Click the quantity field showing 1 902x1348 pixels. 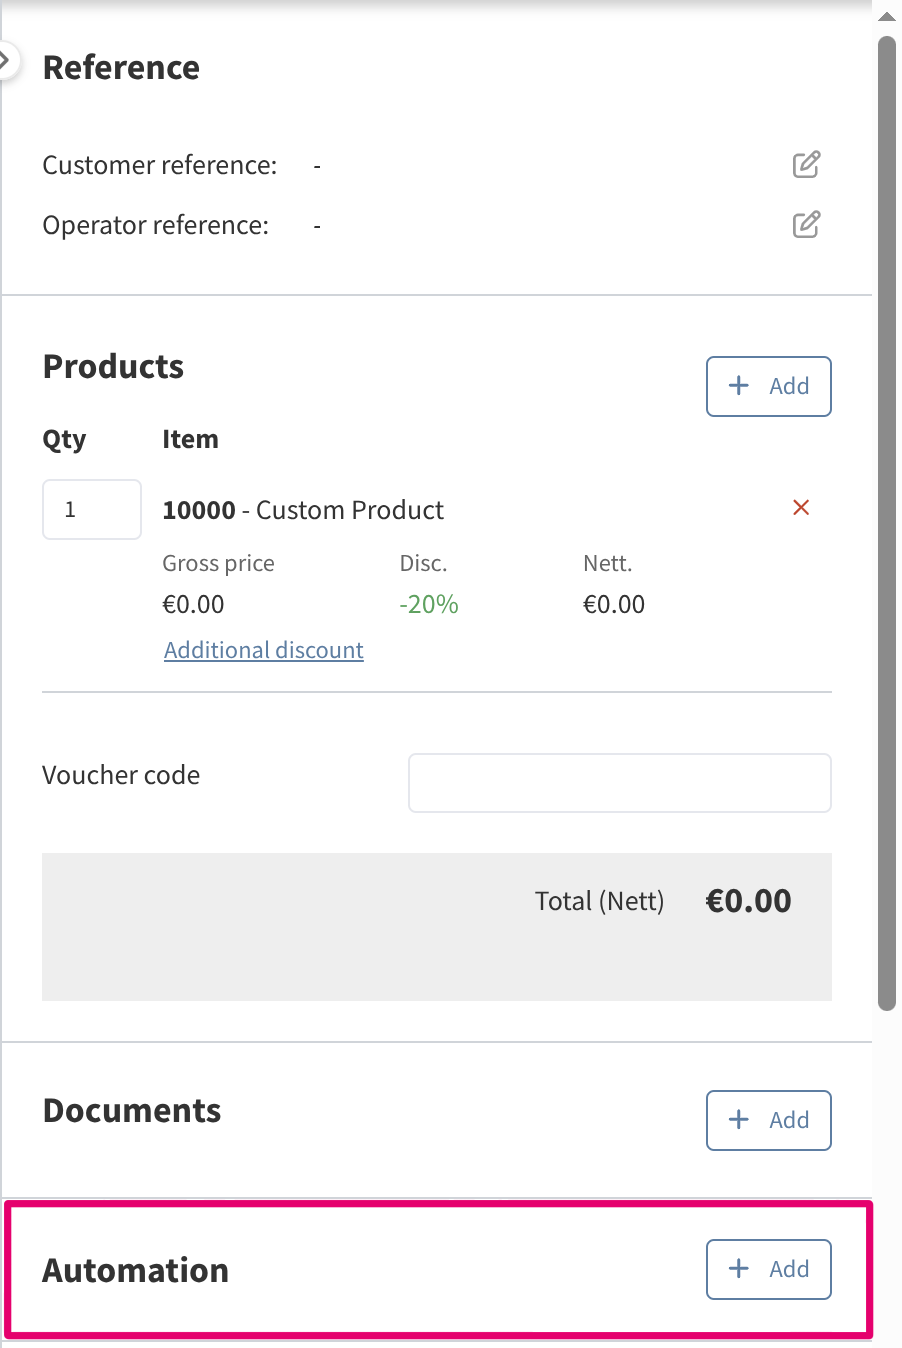(92, 510)
